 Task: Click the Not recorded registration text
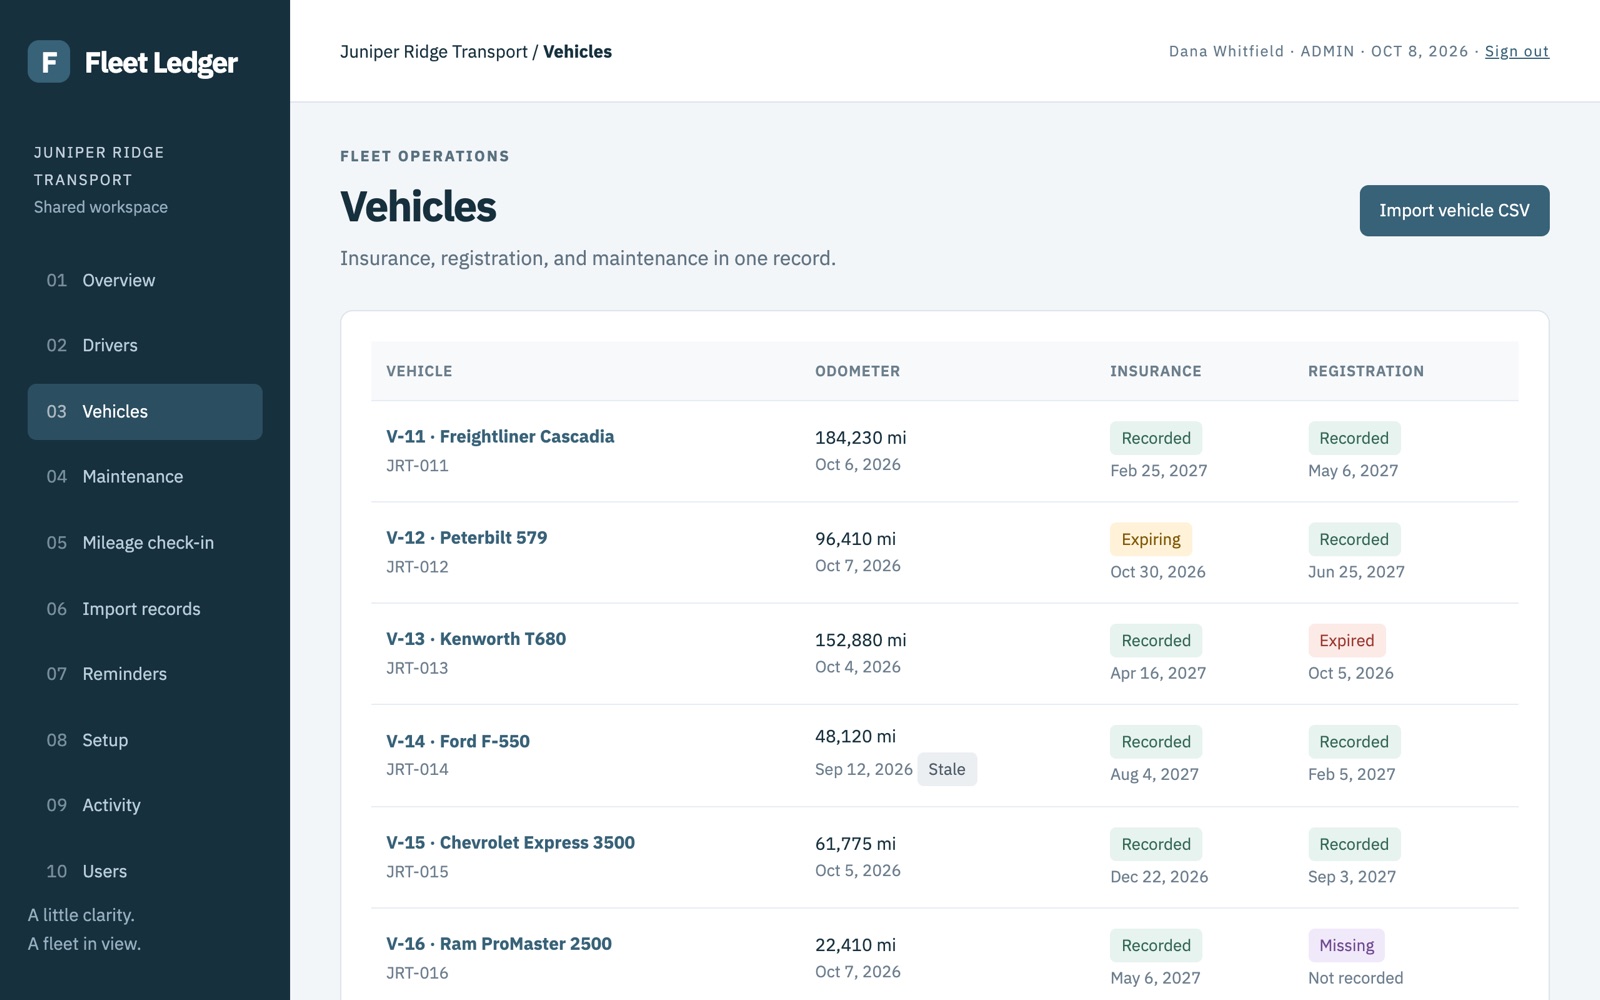tap(1355, 977)
